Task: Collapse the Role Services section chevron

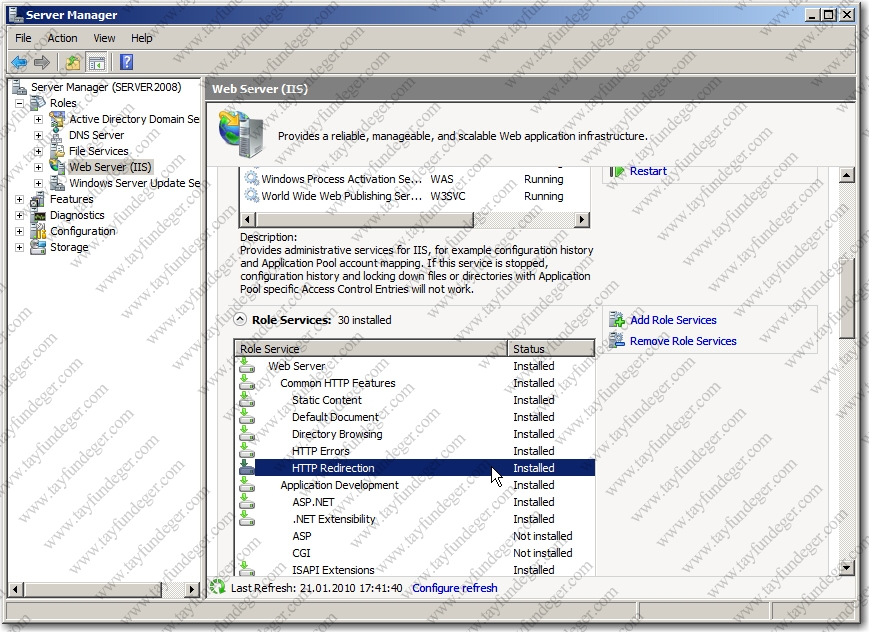Action: [239, 319]
